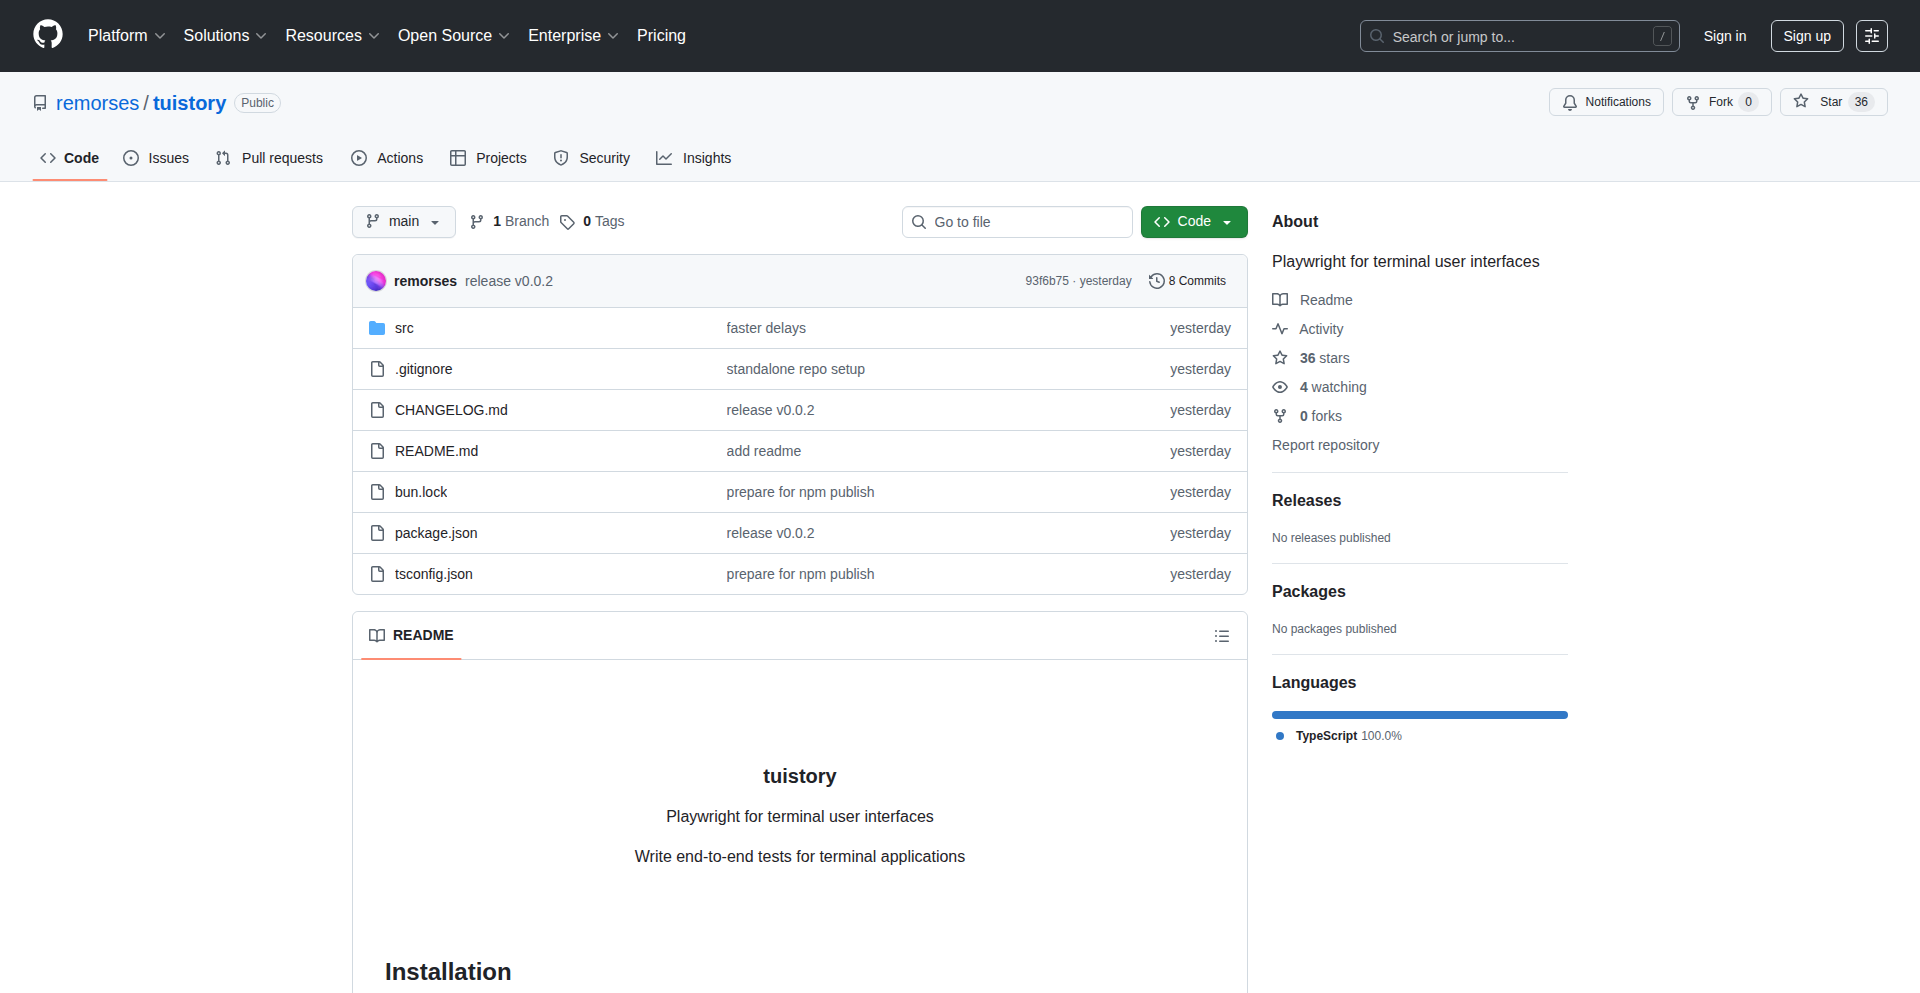Open the tuistory repository name link
The image size is (1920, 993).
click(x=190, y=103)
